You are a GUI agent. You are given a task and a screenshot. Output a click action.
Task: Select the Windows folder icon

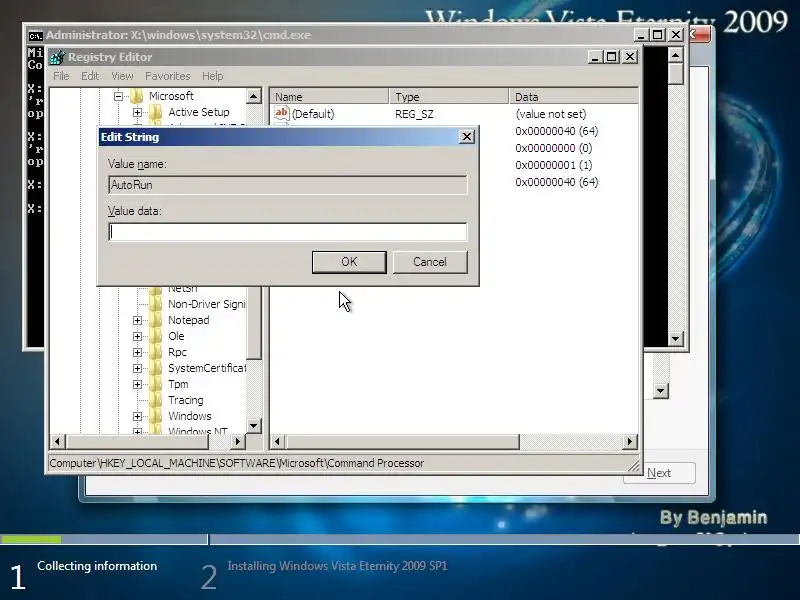[156, 416]
